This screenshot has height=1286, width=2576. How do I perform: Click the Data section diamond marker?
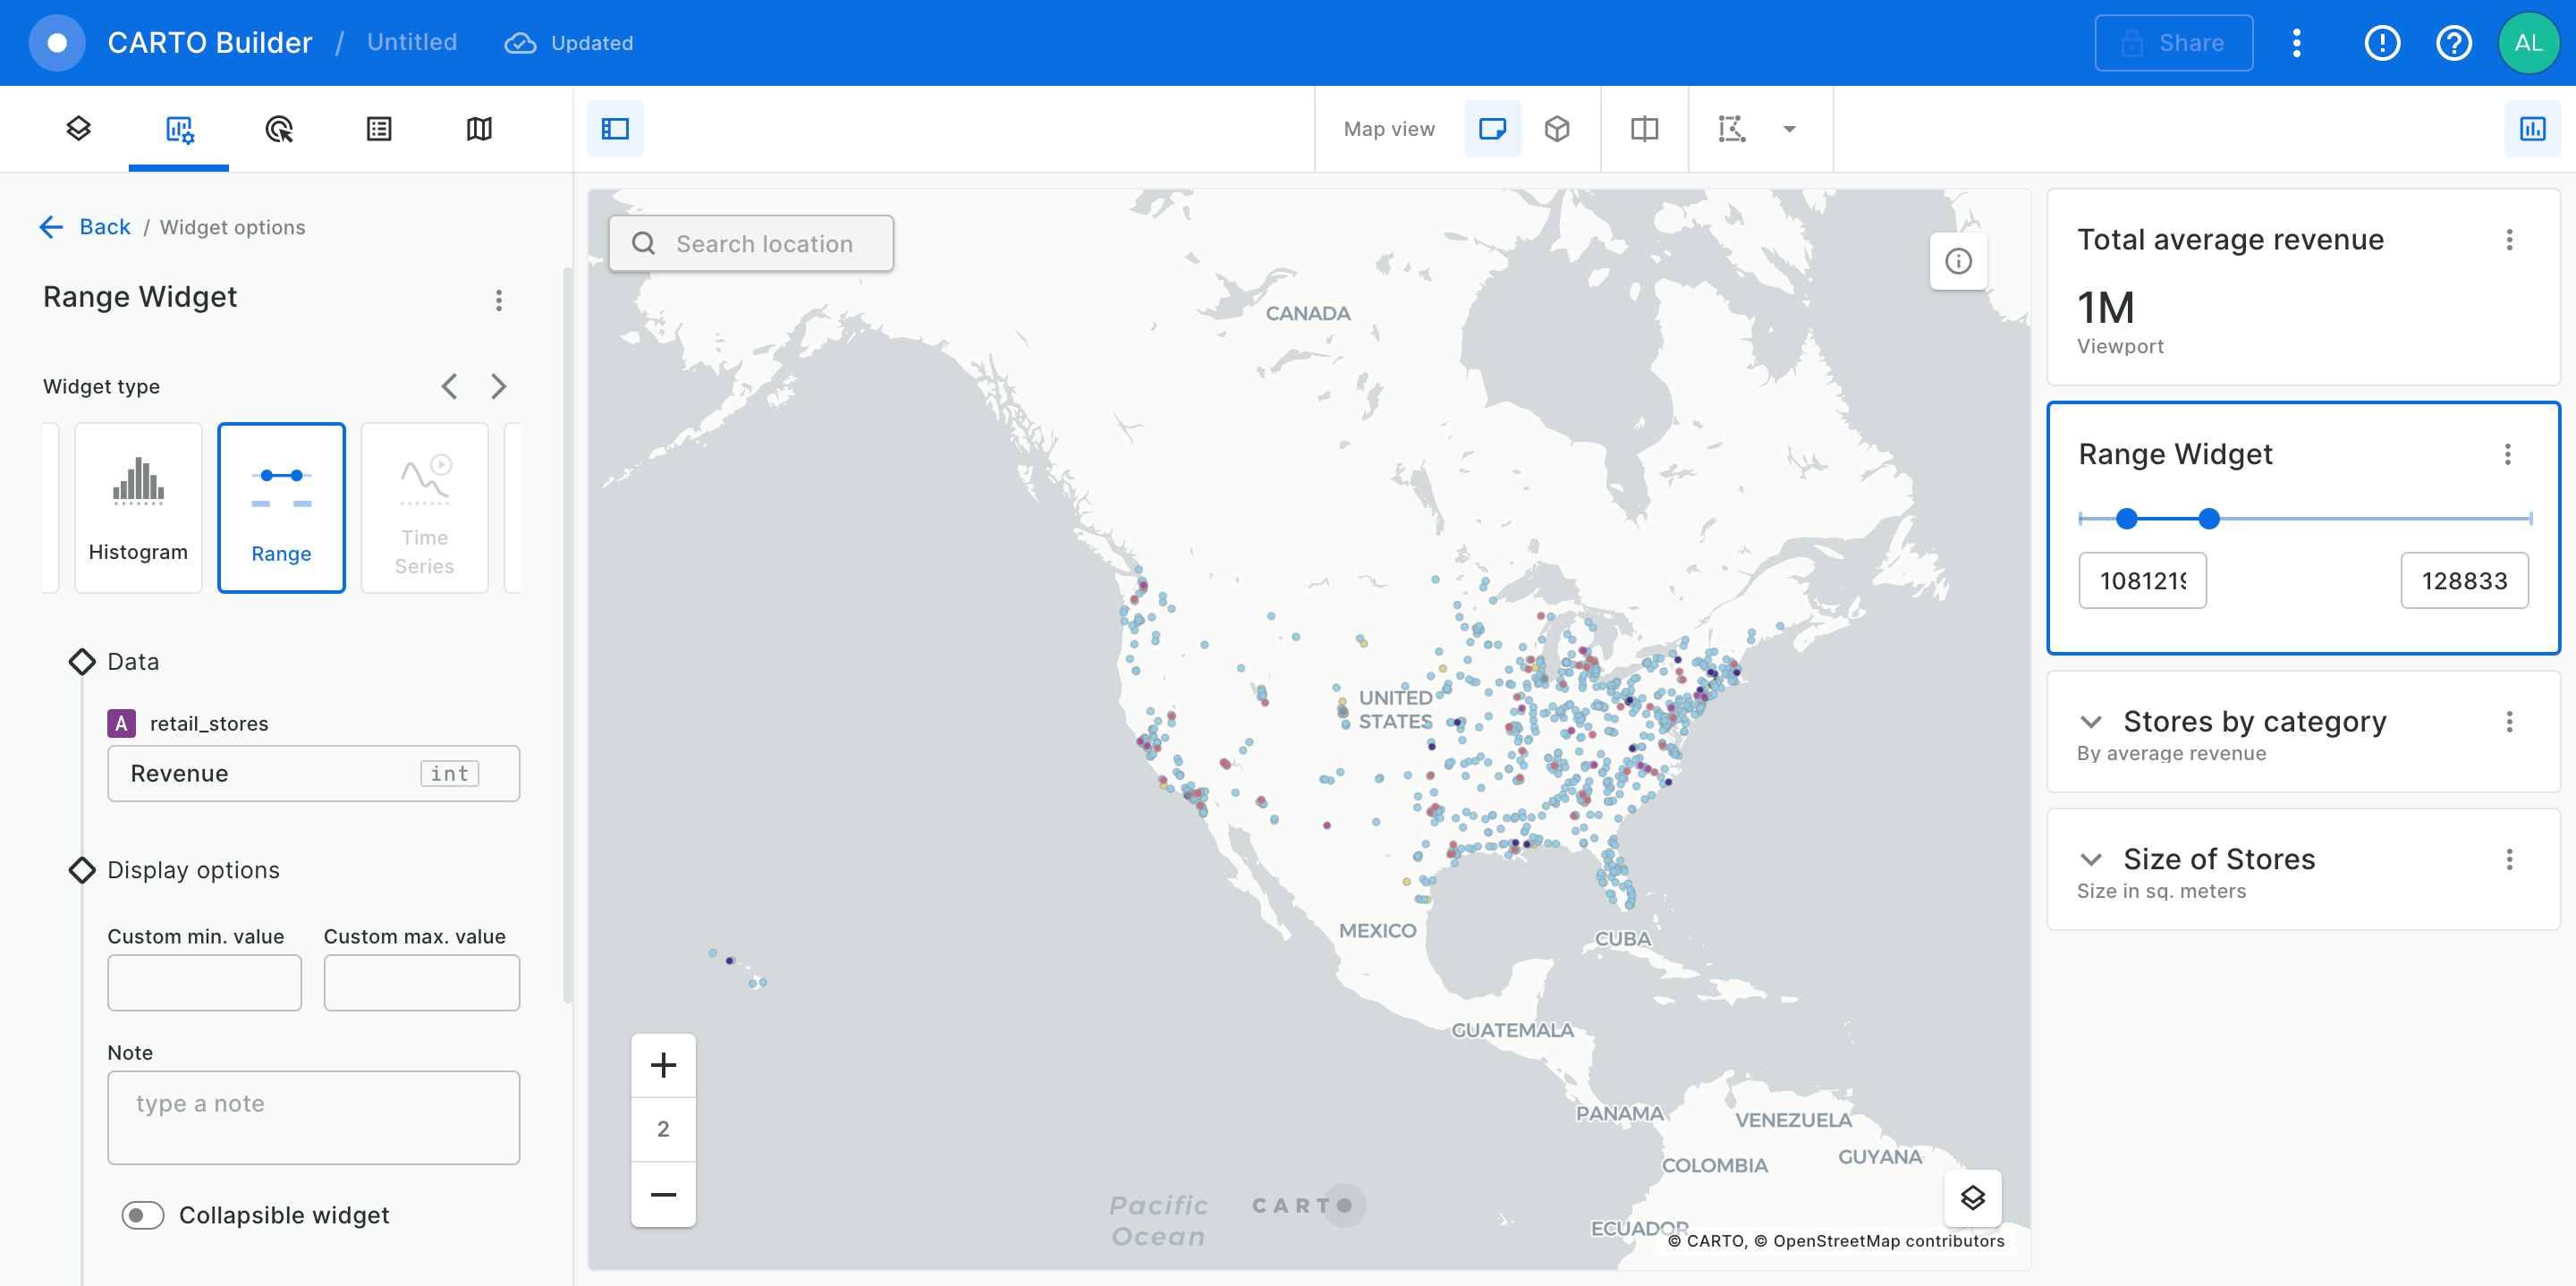(81, 661)
